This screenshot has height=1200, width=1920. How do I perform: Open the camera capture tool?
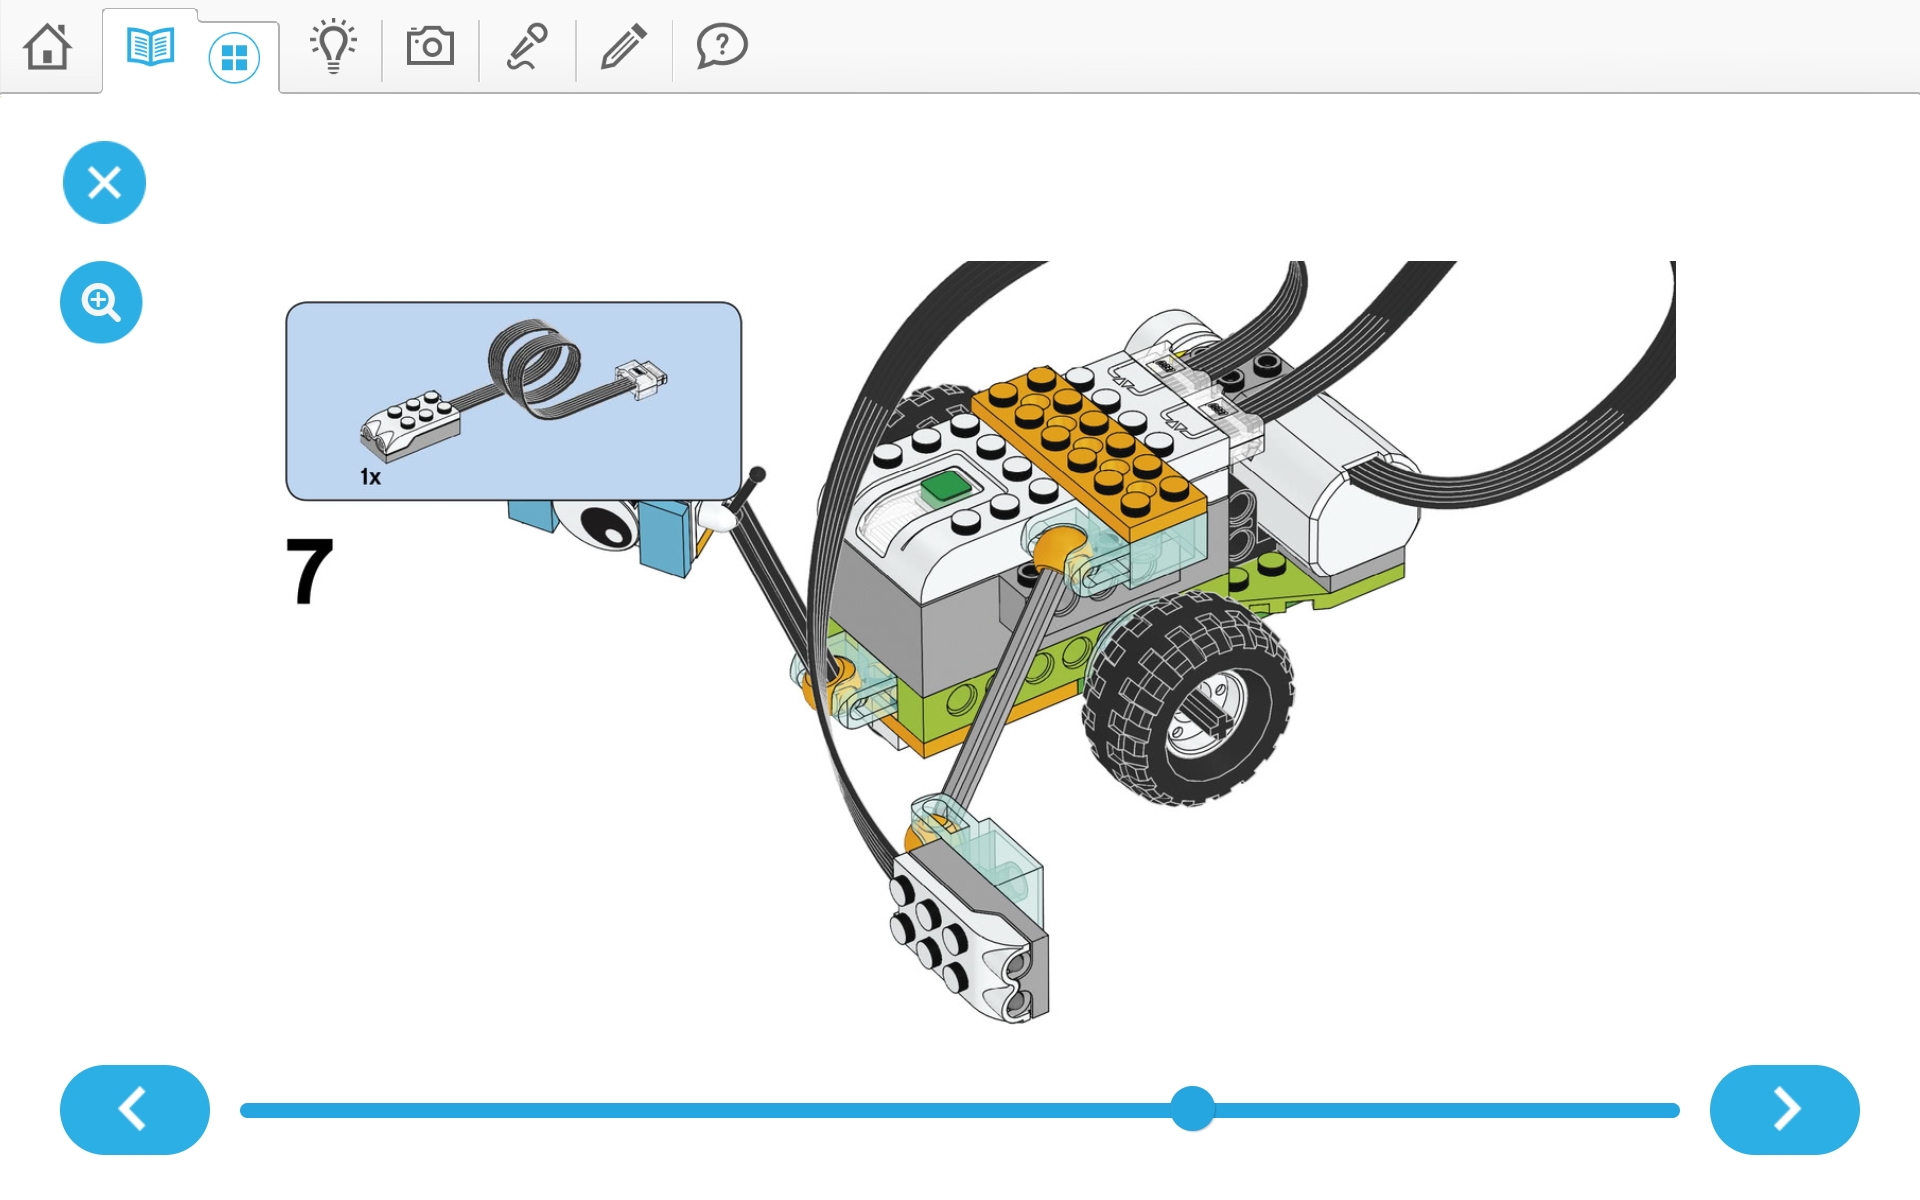pos(430,46)
